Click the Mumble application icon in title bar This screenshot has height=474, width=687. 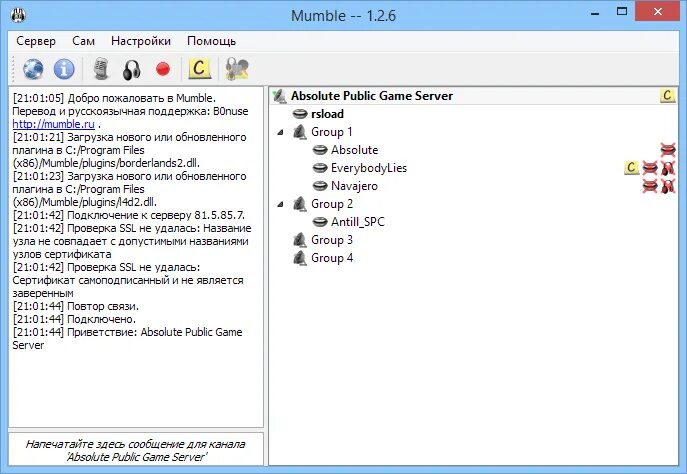point(18,16)
